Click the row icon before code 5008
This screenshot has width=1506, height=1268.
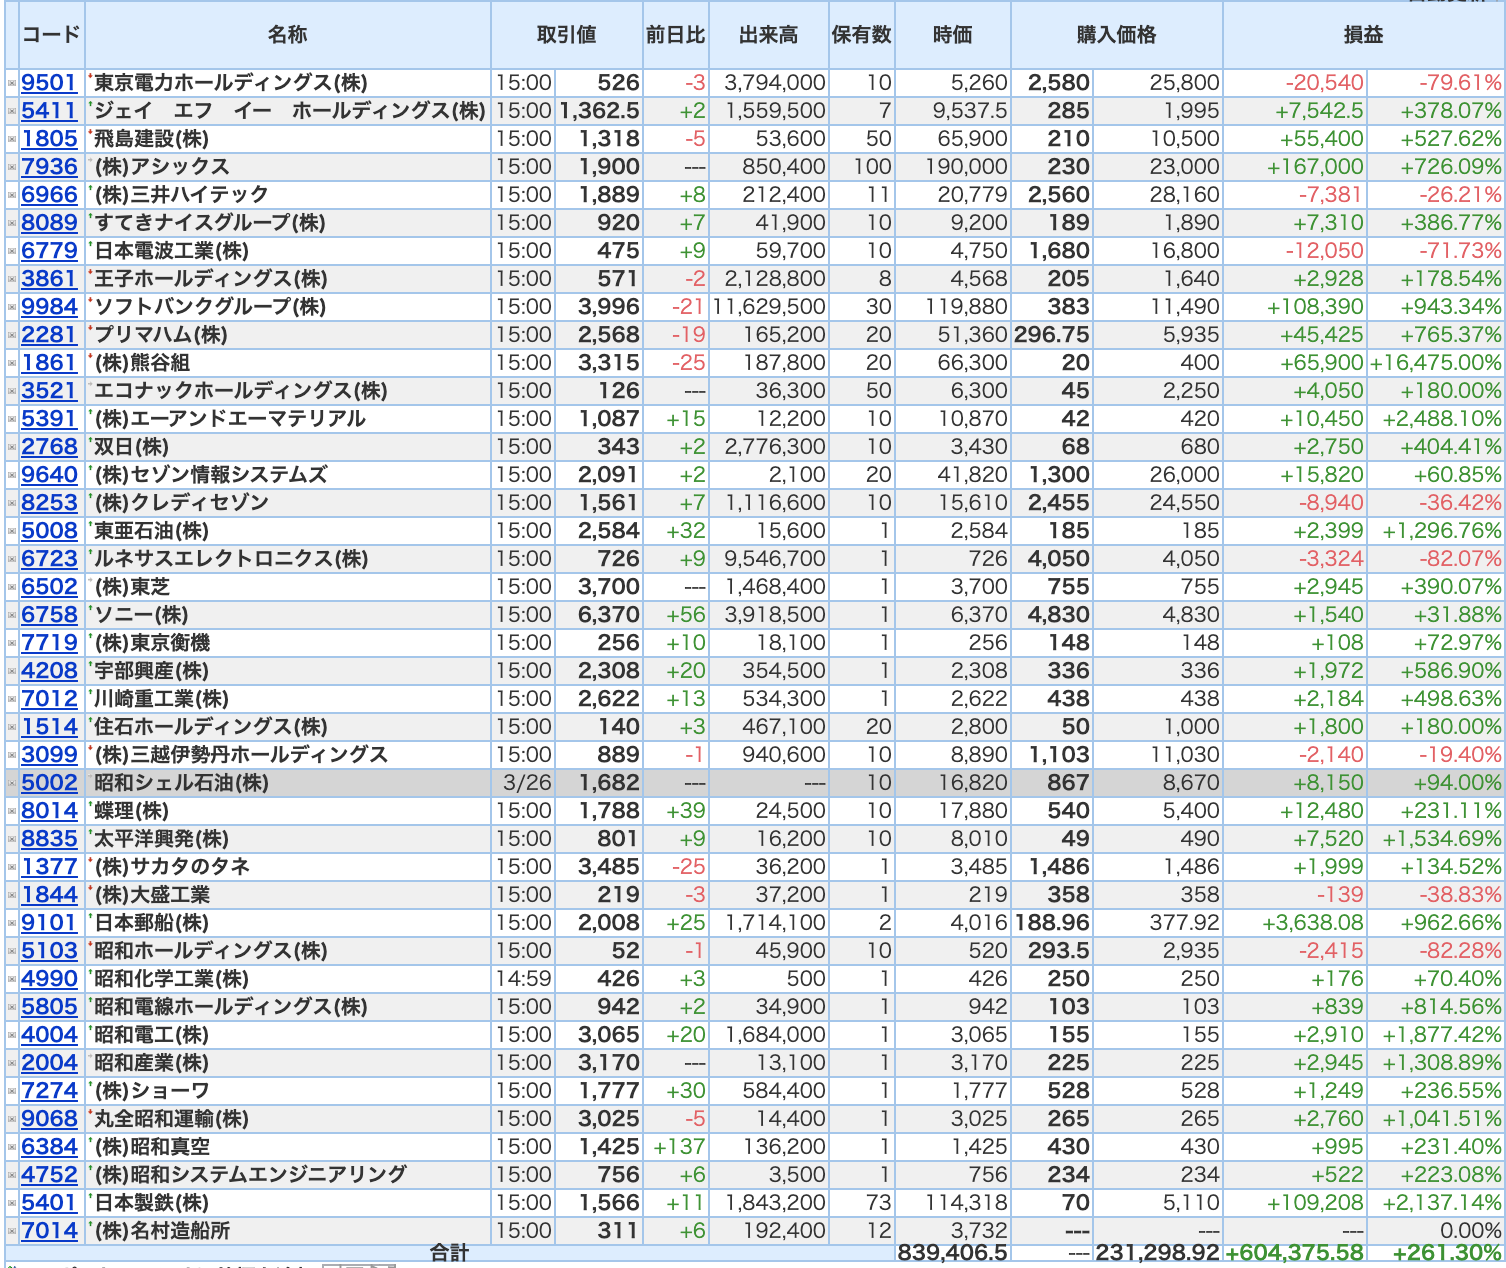click(x=12, y=531)
